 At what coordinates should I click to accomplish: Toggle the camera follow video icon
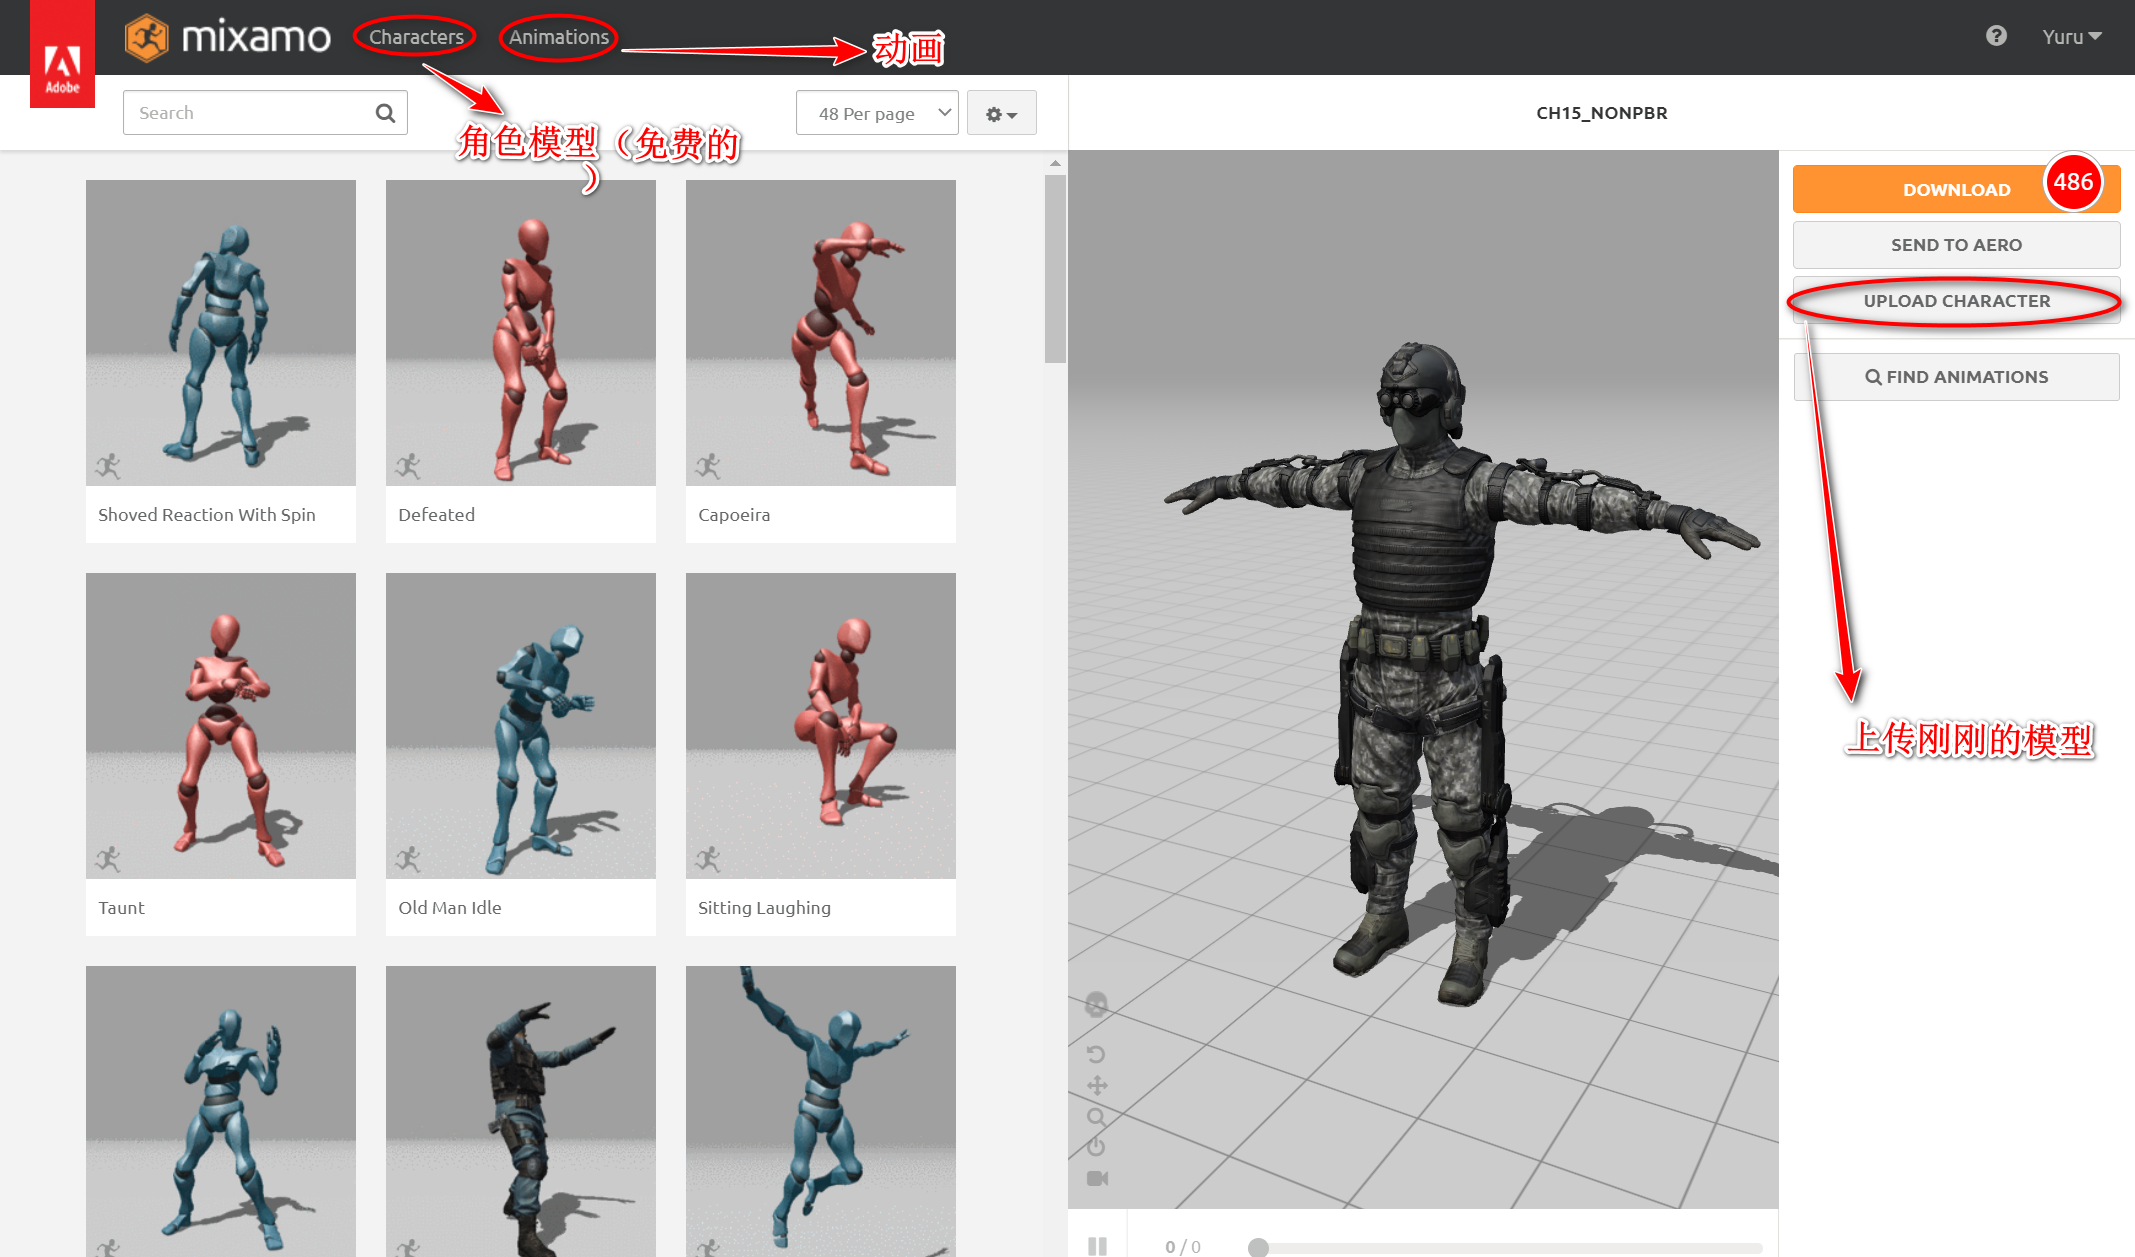(x=1097, y=1178)
